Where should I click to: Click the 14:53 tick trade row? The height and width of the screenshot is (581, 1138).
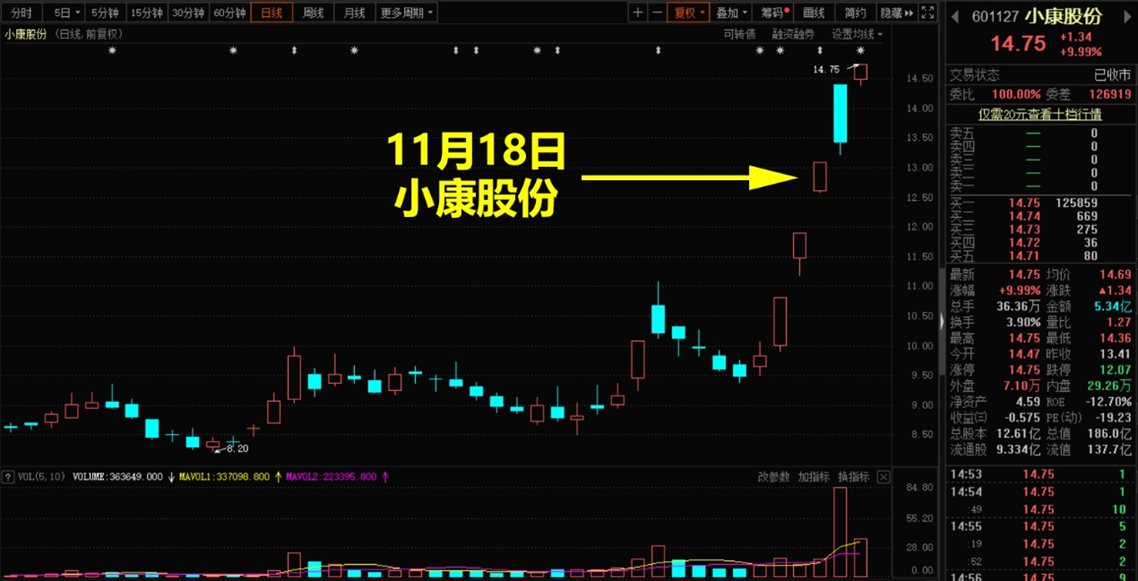click(1039, 474)
